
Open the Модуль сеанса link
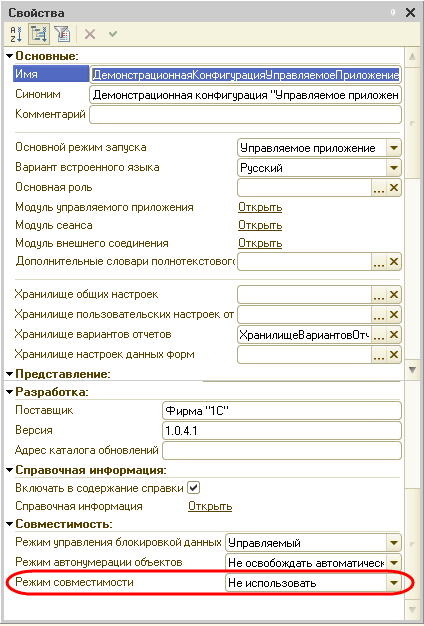260,226
